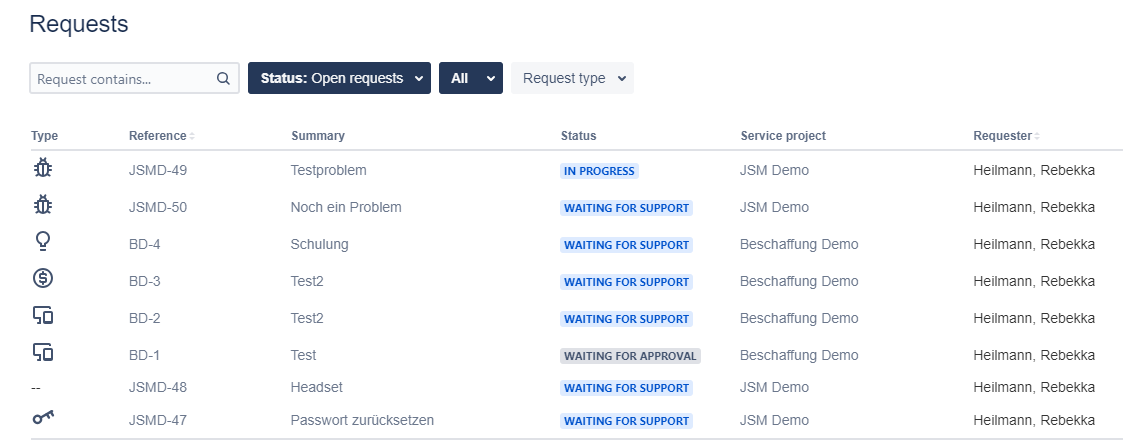Sort by the Reference column header
The height and width of the screenshot is (447, 1123).
click(158, 136)
